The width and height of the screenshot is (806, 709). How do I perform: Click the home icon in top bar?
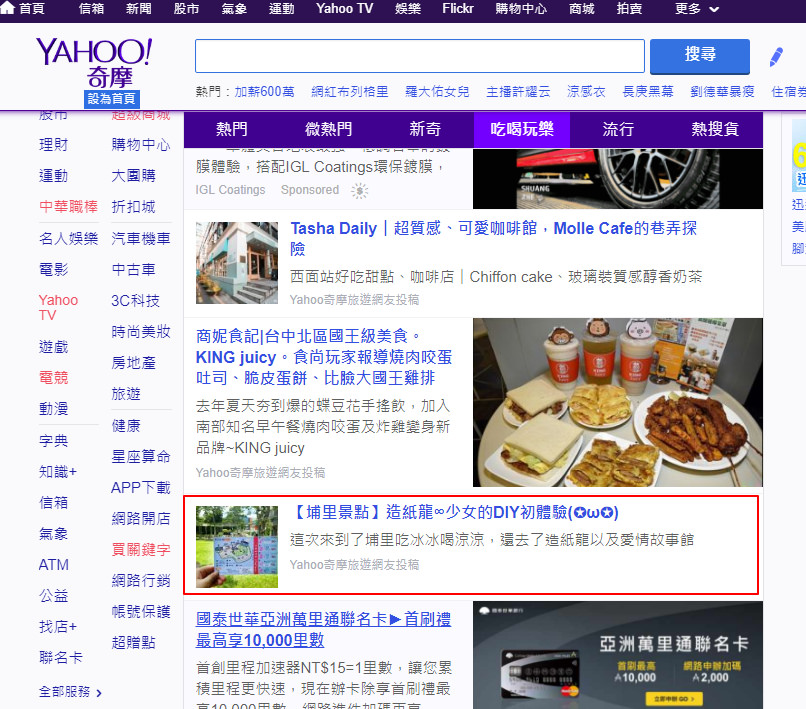(x=9, y=9)
